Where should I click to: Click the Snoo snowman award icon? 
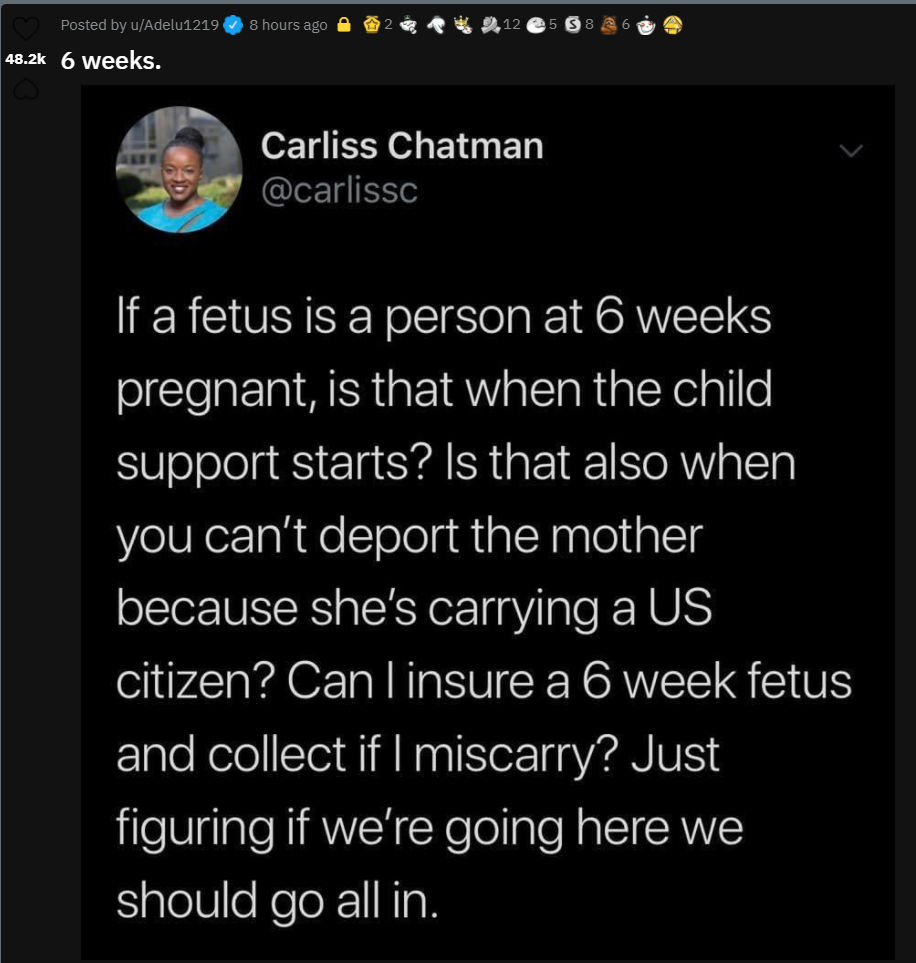646,25
